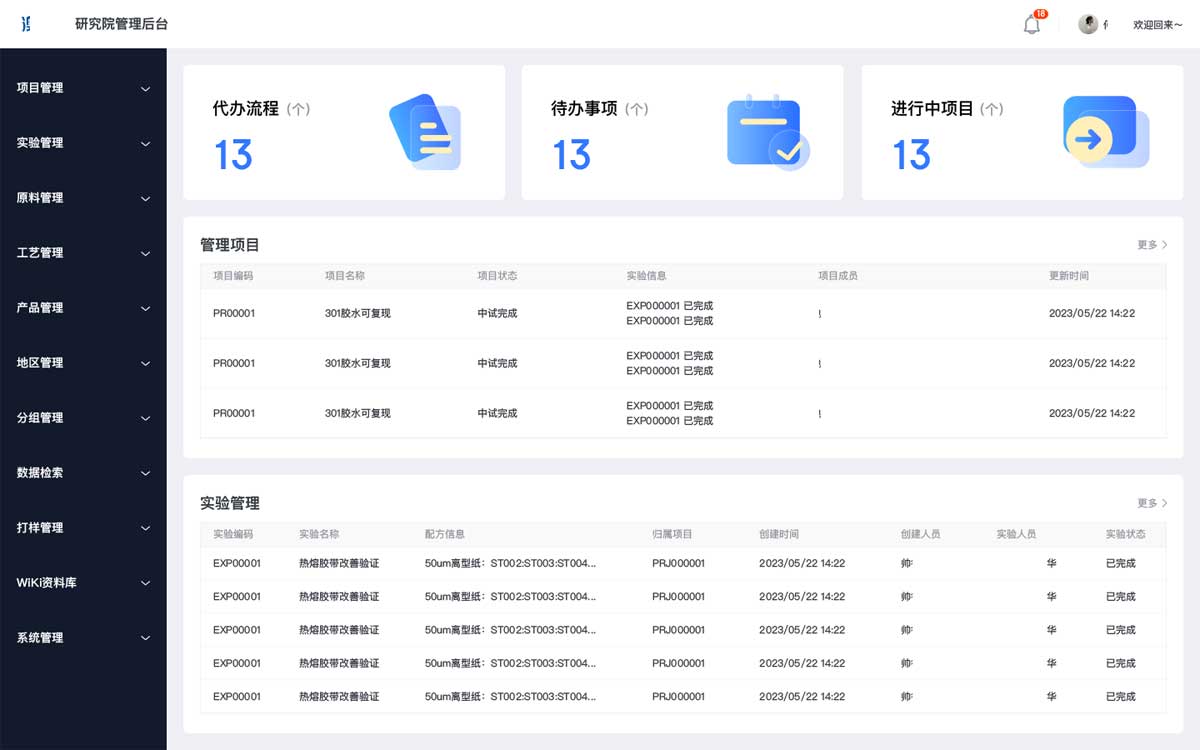Screen dimensions: 1200x750
Task: Expand the 项目管理 menu chevron
Action: click(x=145, y=89)
